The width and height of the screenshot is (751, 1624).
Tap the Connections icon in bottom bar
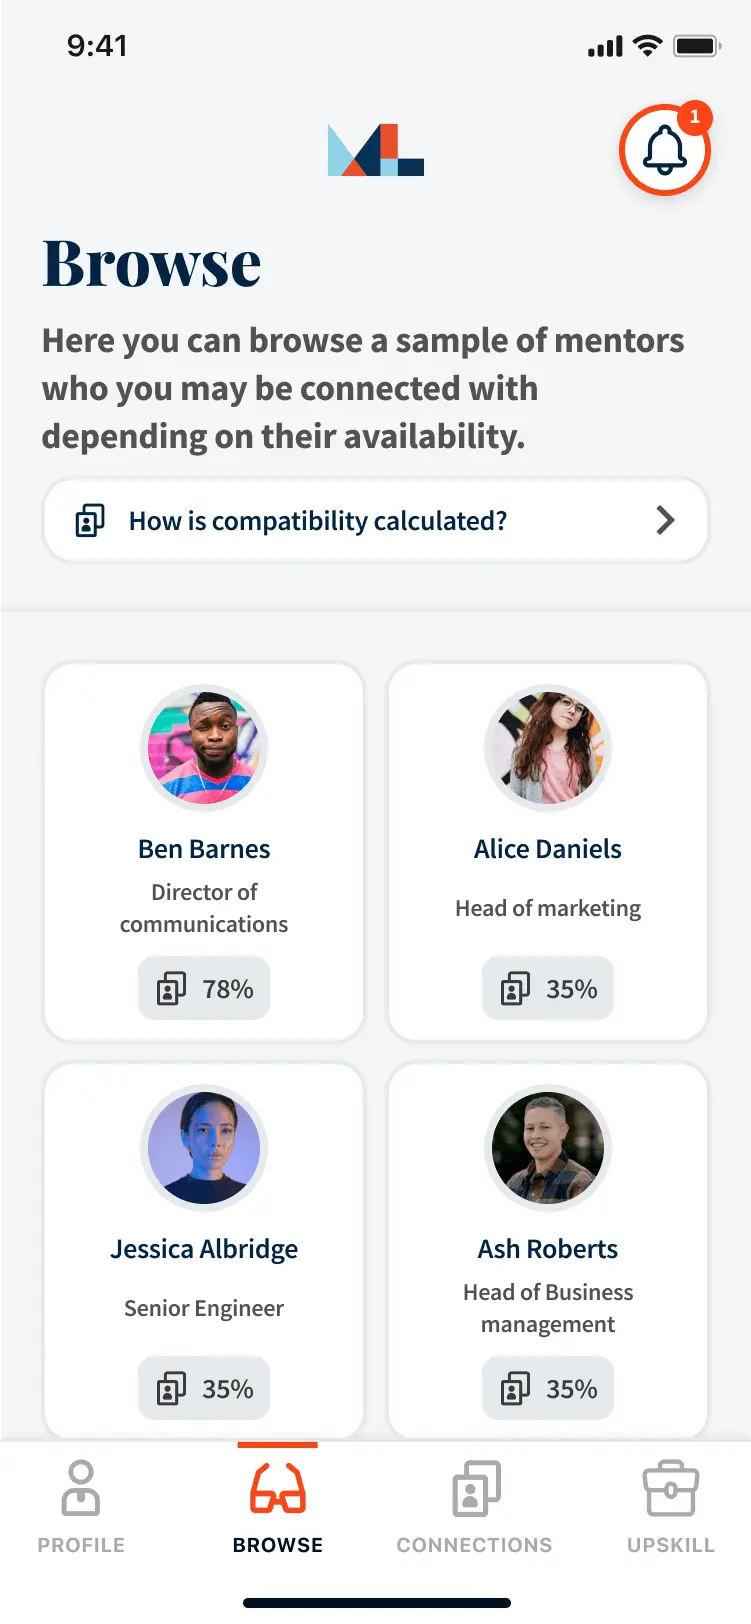coord(476,1488)
